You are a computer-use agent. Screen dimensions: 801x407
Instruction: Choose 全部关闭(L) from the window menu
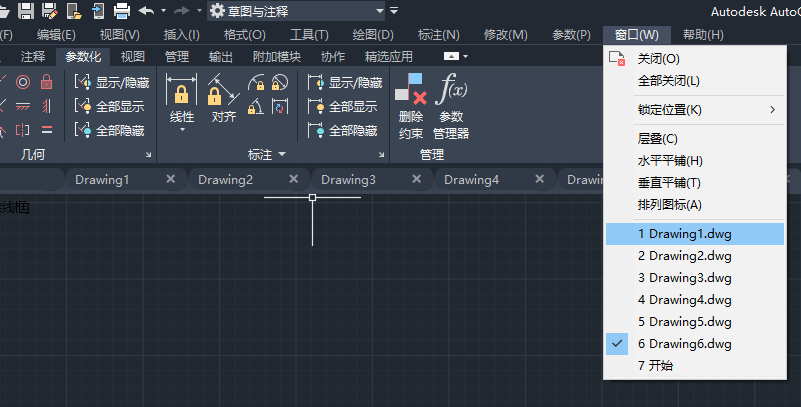coord(695,81)
